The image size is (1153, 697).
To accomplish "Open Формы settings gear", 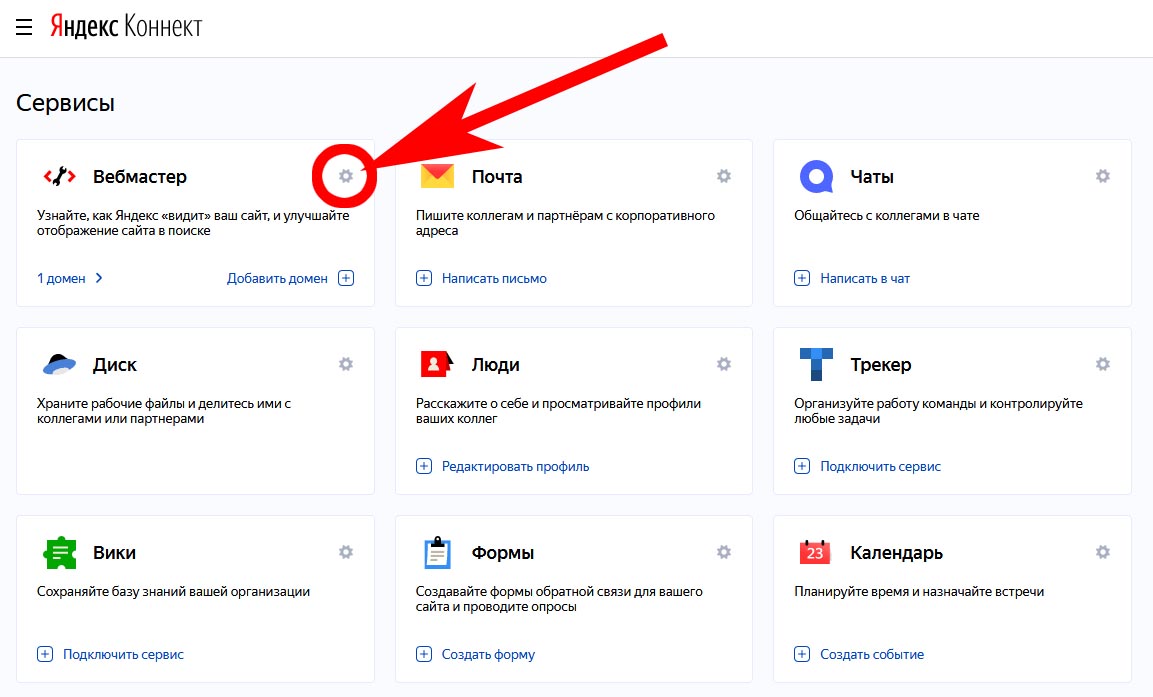I will 724,552.
